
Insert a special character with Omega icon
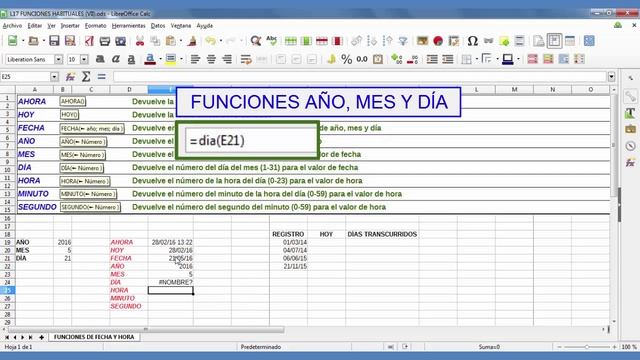(473, 41)
